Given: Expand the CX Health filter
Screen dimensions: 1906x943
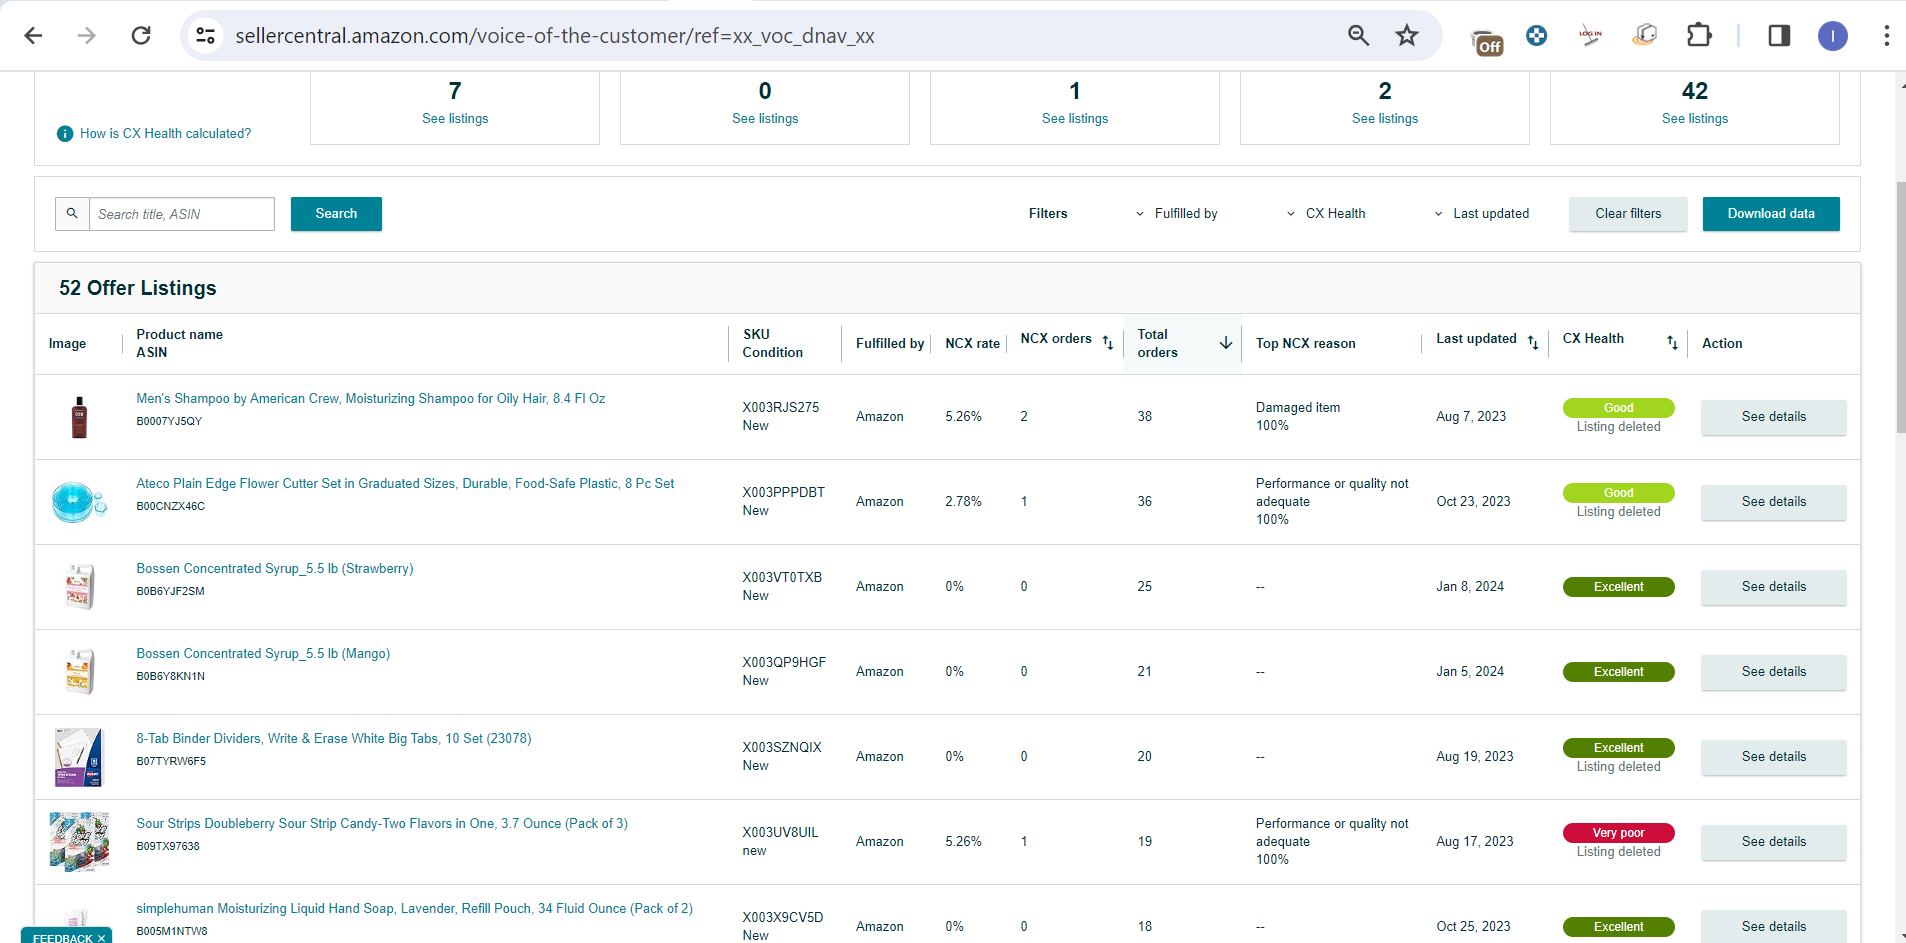Looking at the screenshot, I should click(1325, 214).
